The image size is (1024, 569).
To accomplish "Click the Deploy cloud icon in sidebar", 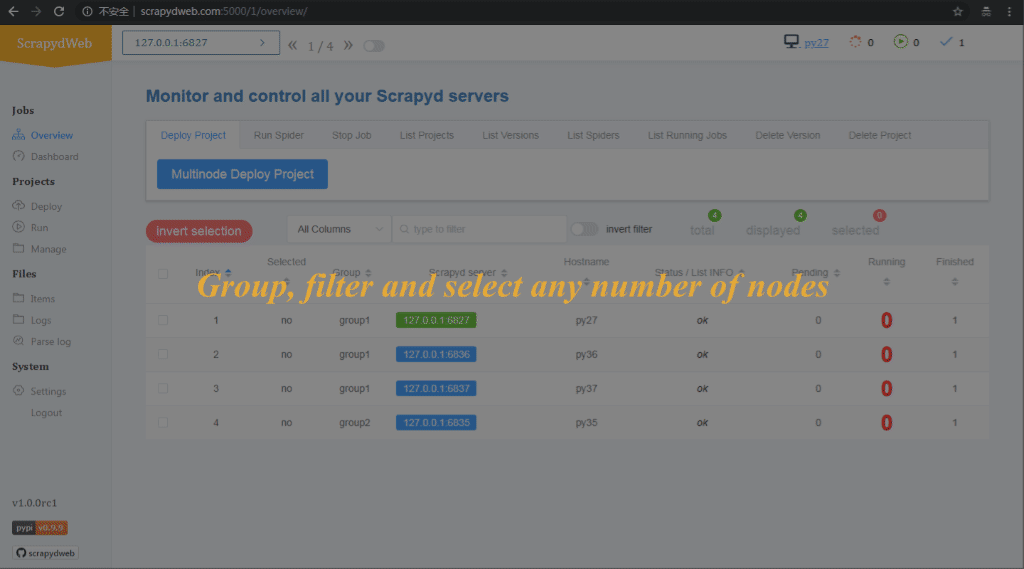I will coord(18,206).
